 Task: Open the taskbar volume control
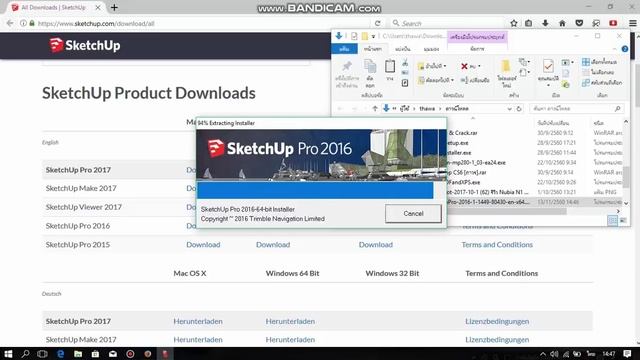(x=554, y=354)
